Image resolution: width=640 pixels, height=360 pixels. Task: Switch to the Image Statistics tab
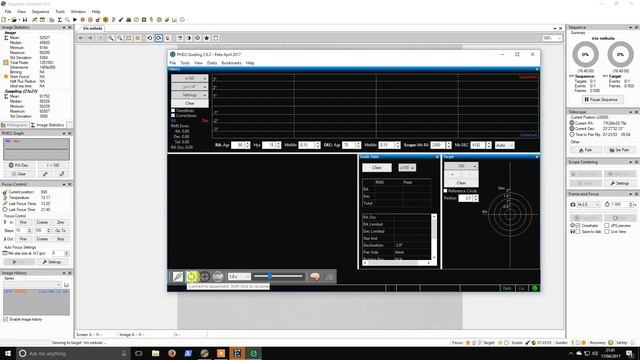pos(48,125)
